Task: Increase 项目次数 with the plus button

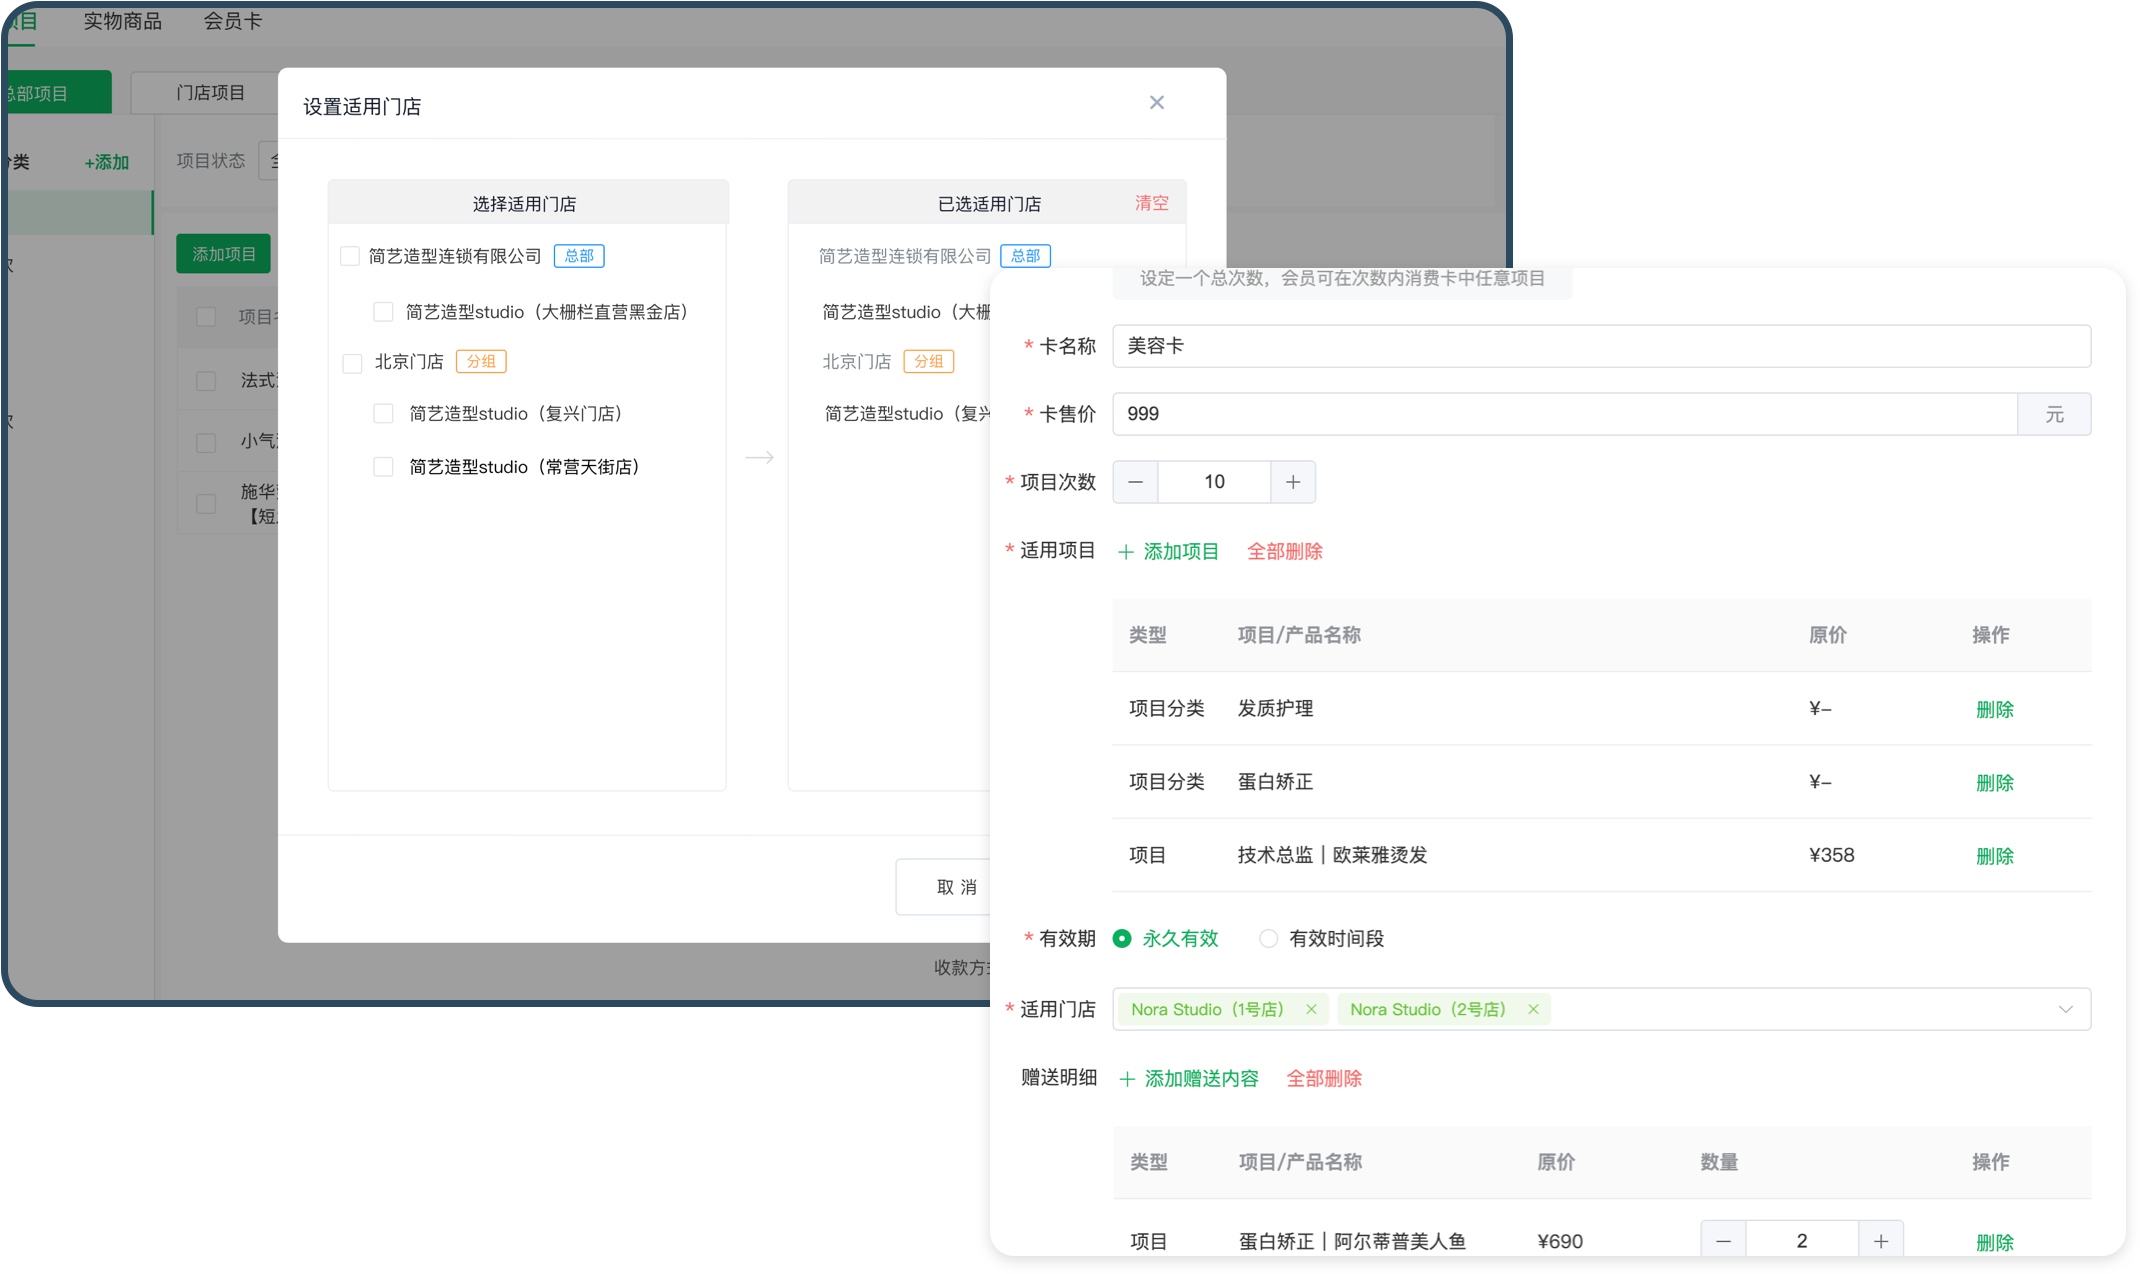Action: coord(1293,482)
